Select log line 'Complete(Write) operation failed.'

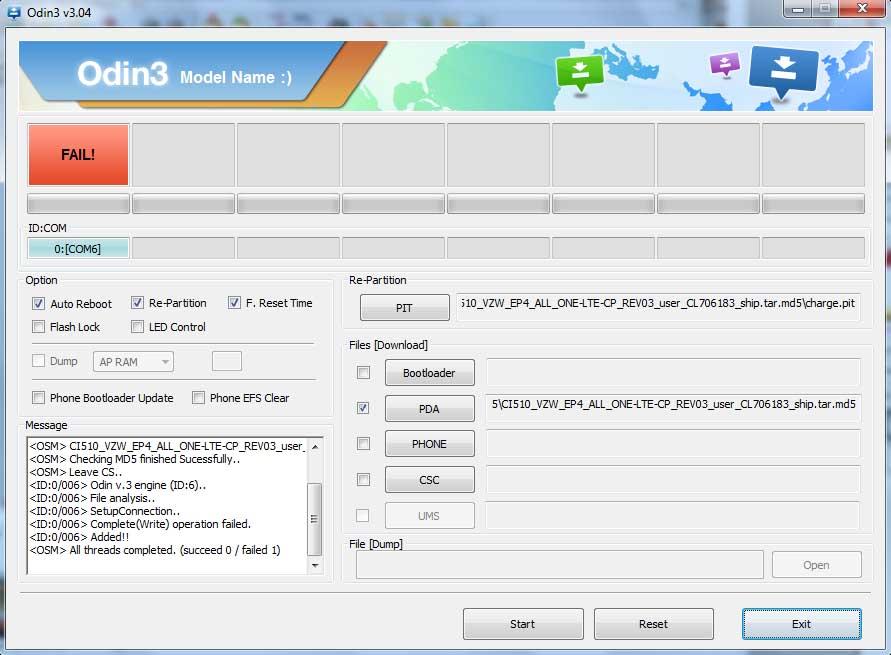(x=140, y=524)
